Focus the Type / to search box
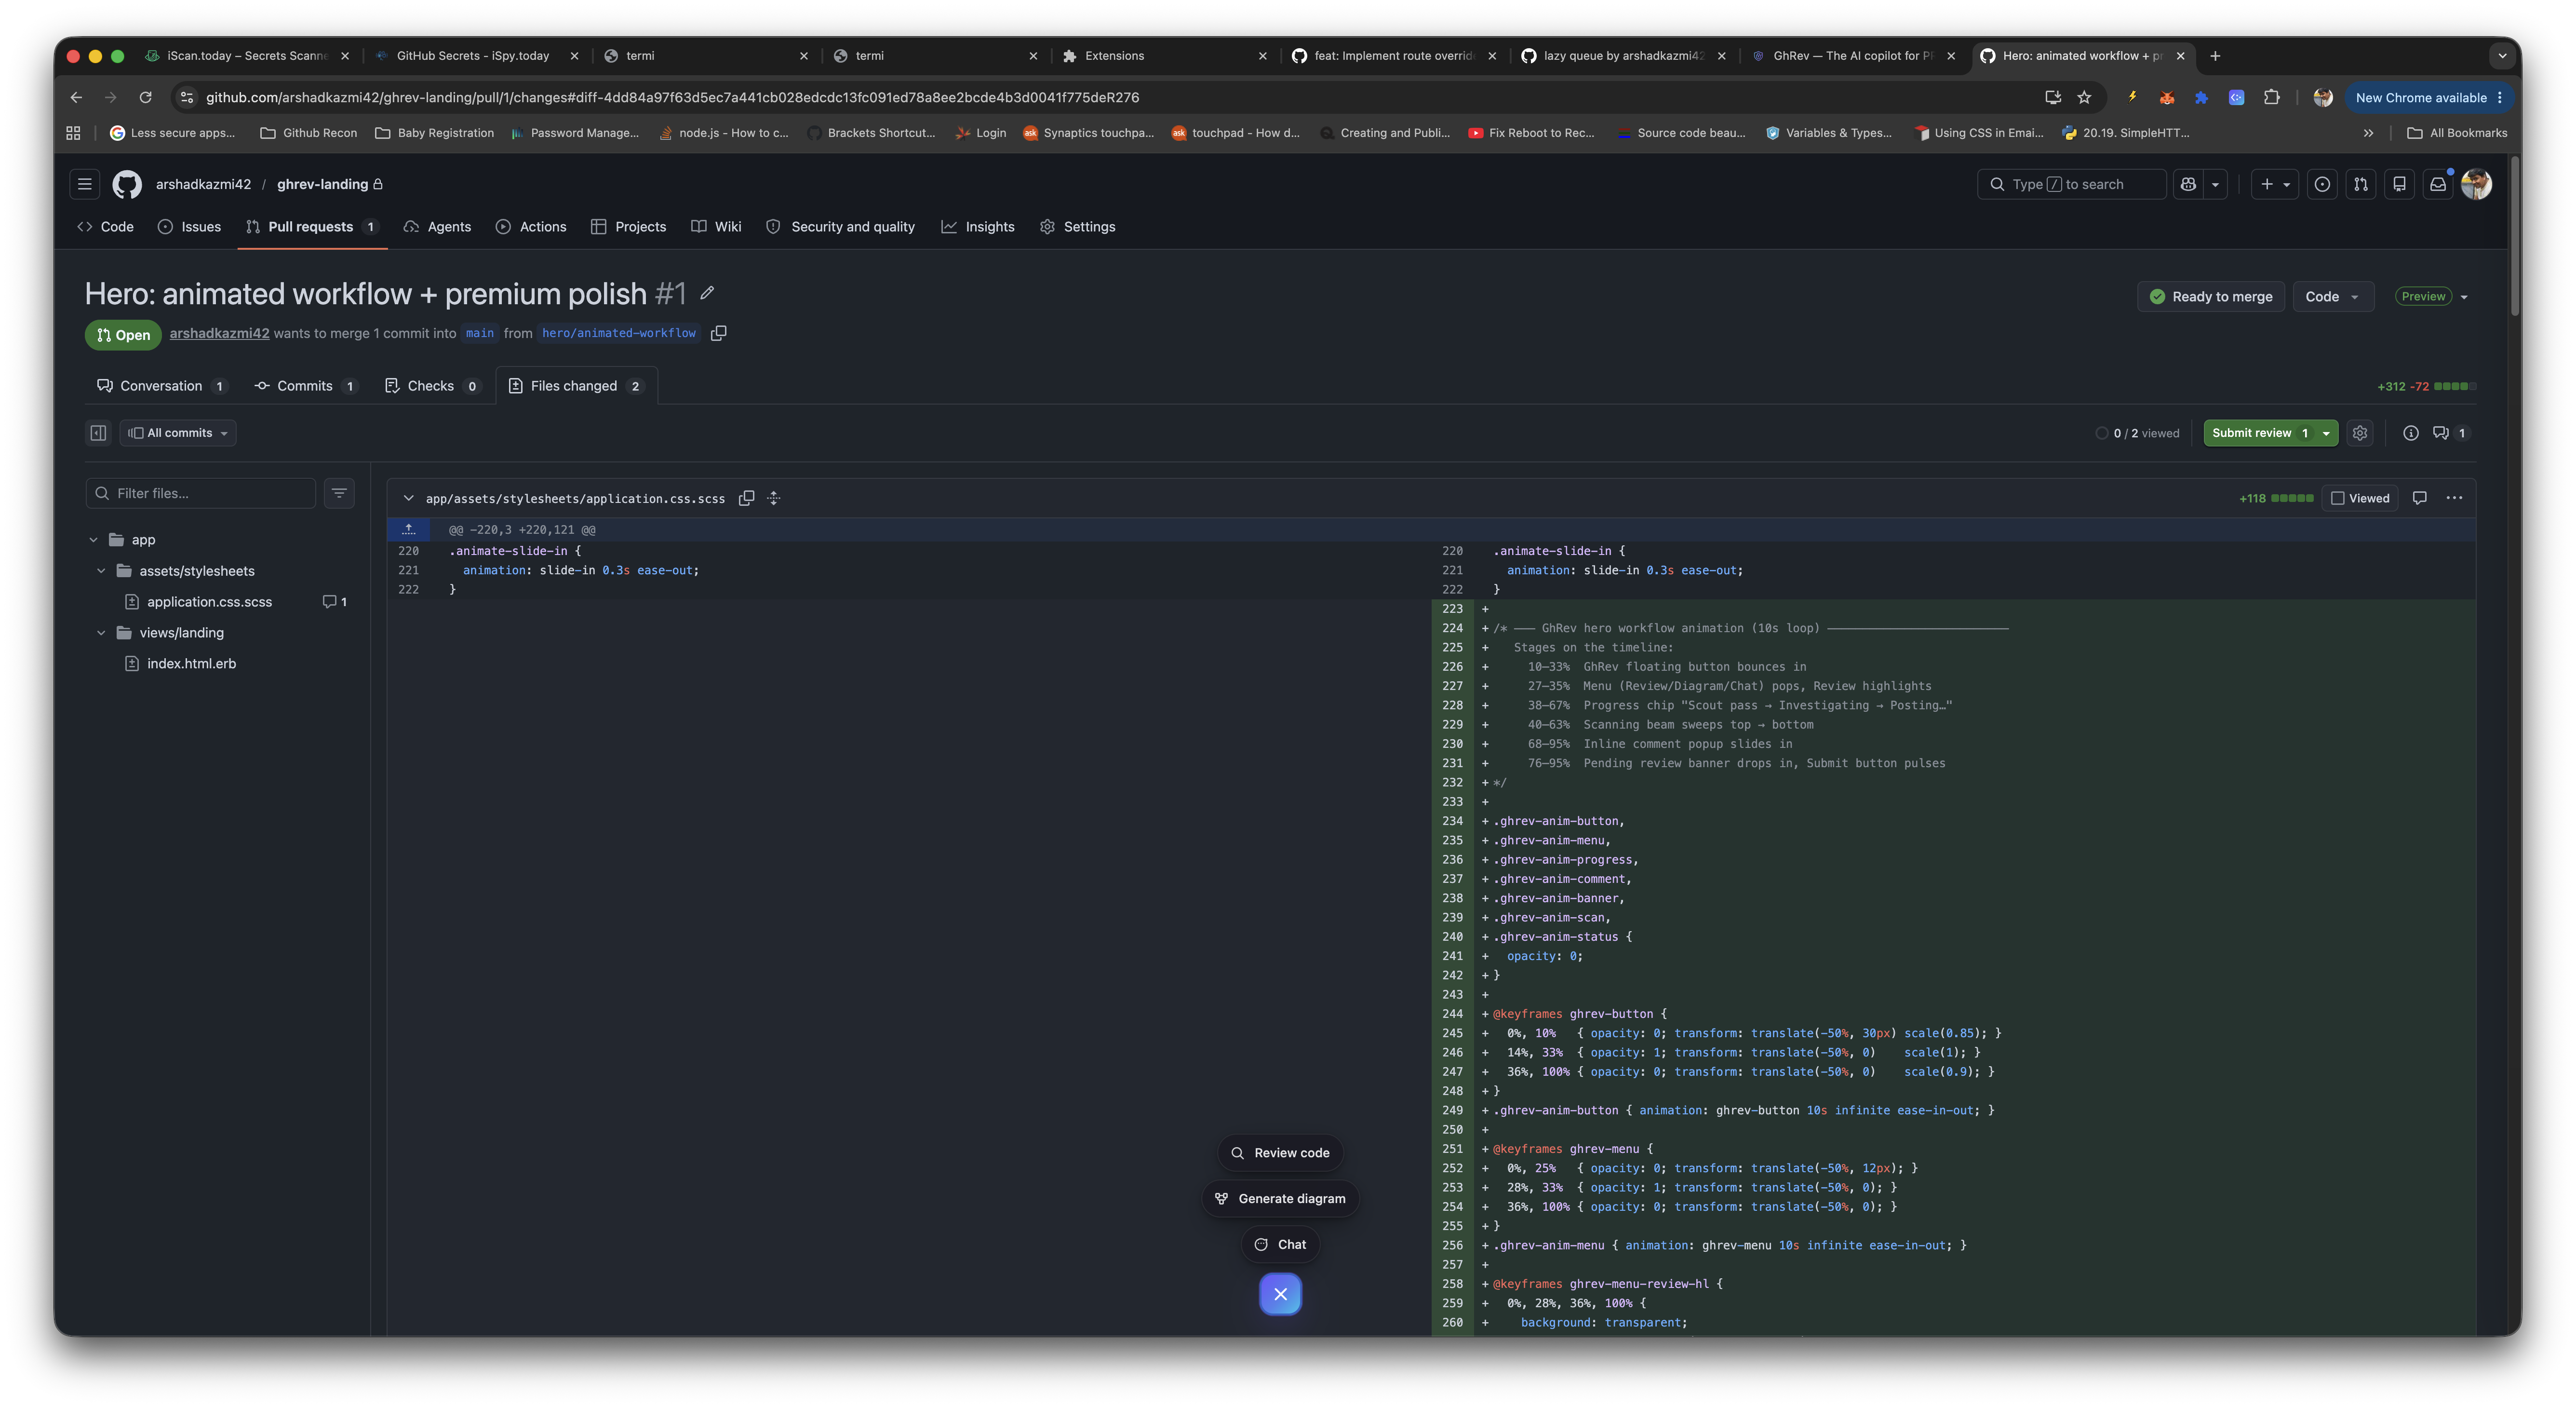The height and width of the screenshot is (1408, 2576). click(2071, 184)
